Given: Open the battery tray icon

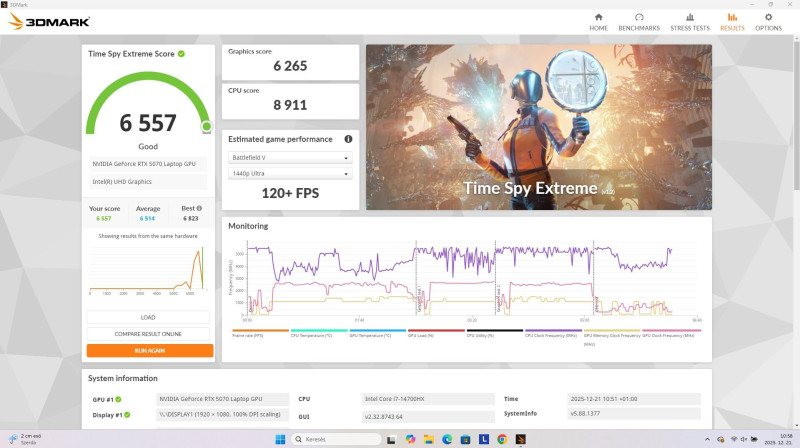Looking at the screenshot, I should point(754,439).
